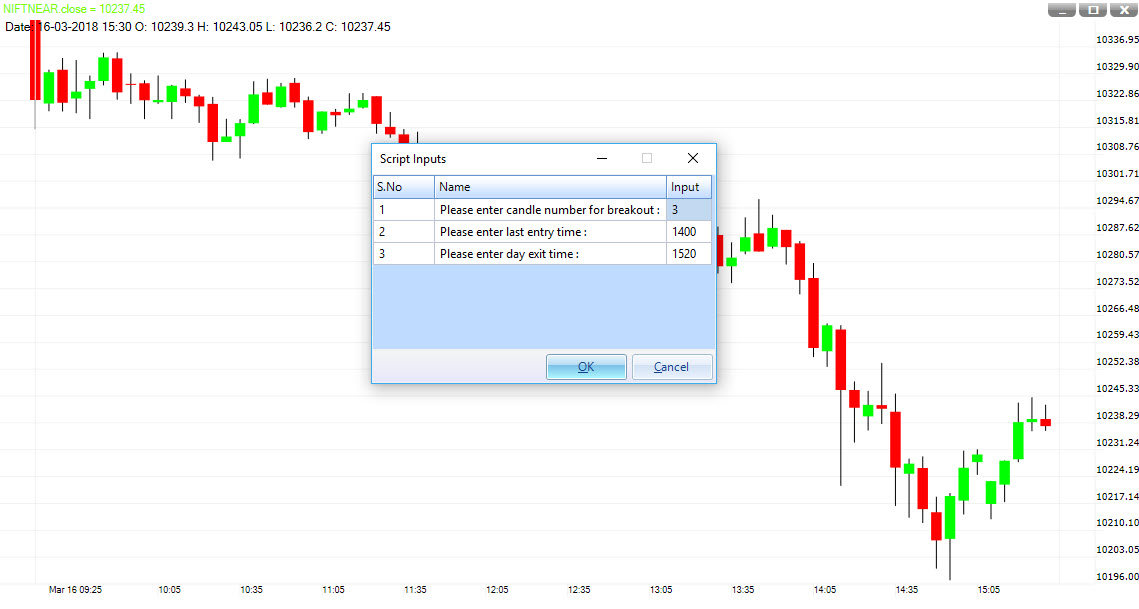Screen dimensions: 1139x609
Task: Close the chart application window
Action: [x=1122, y=9]
